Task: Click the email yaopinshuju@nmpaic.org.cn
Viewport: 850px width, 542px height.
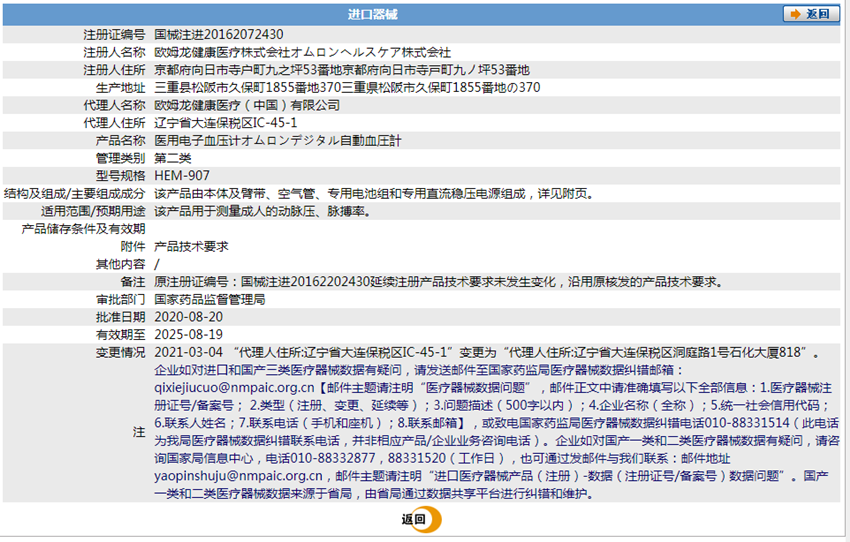Action: (x=239, y=476)
